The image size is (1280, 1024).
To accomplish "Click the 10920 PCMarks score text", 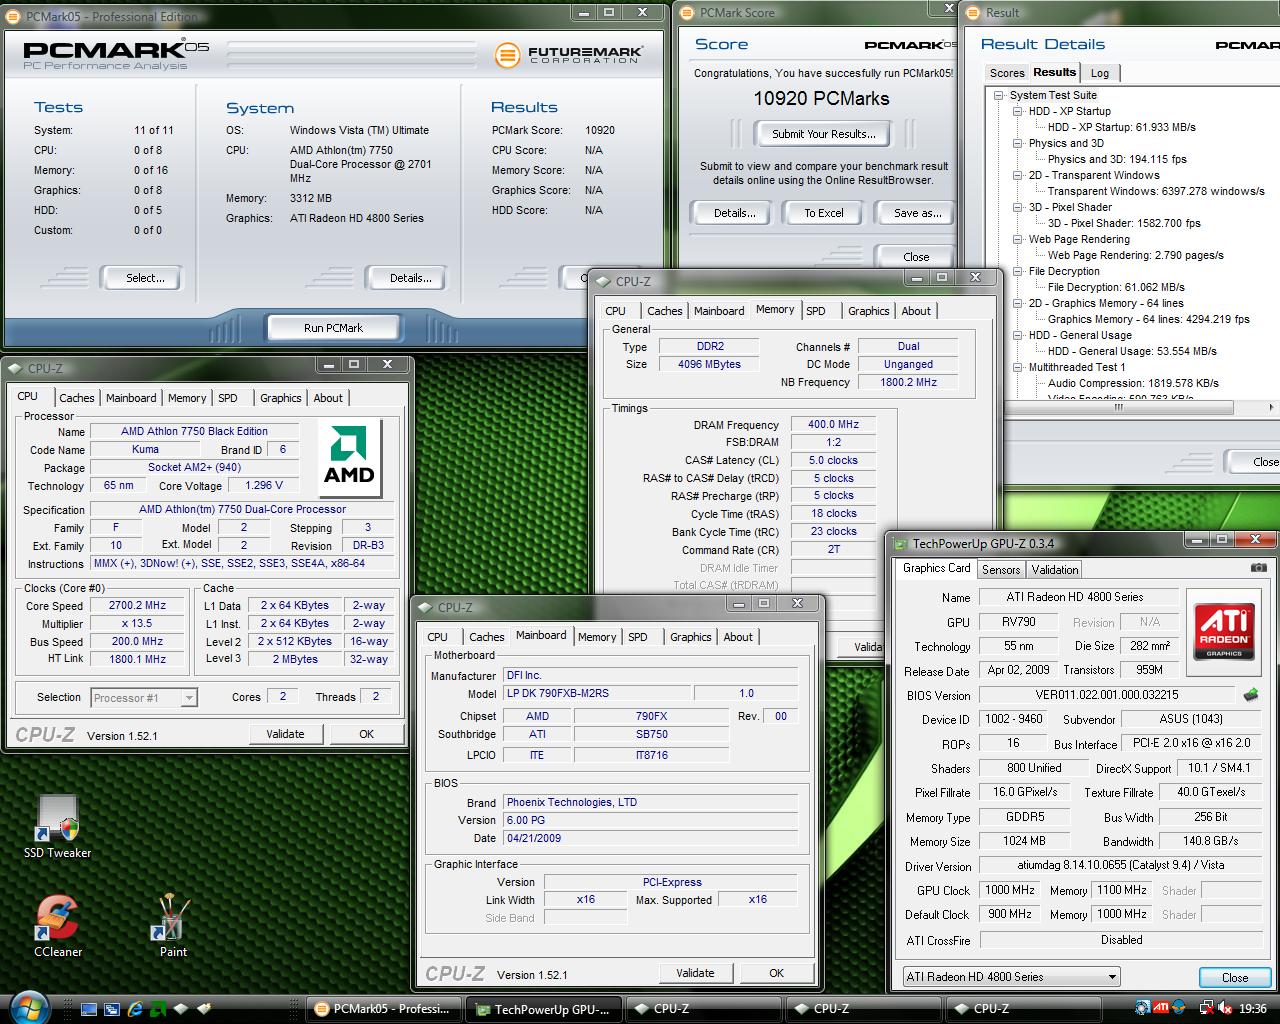I will (x=821, y=98).
